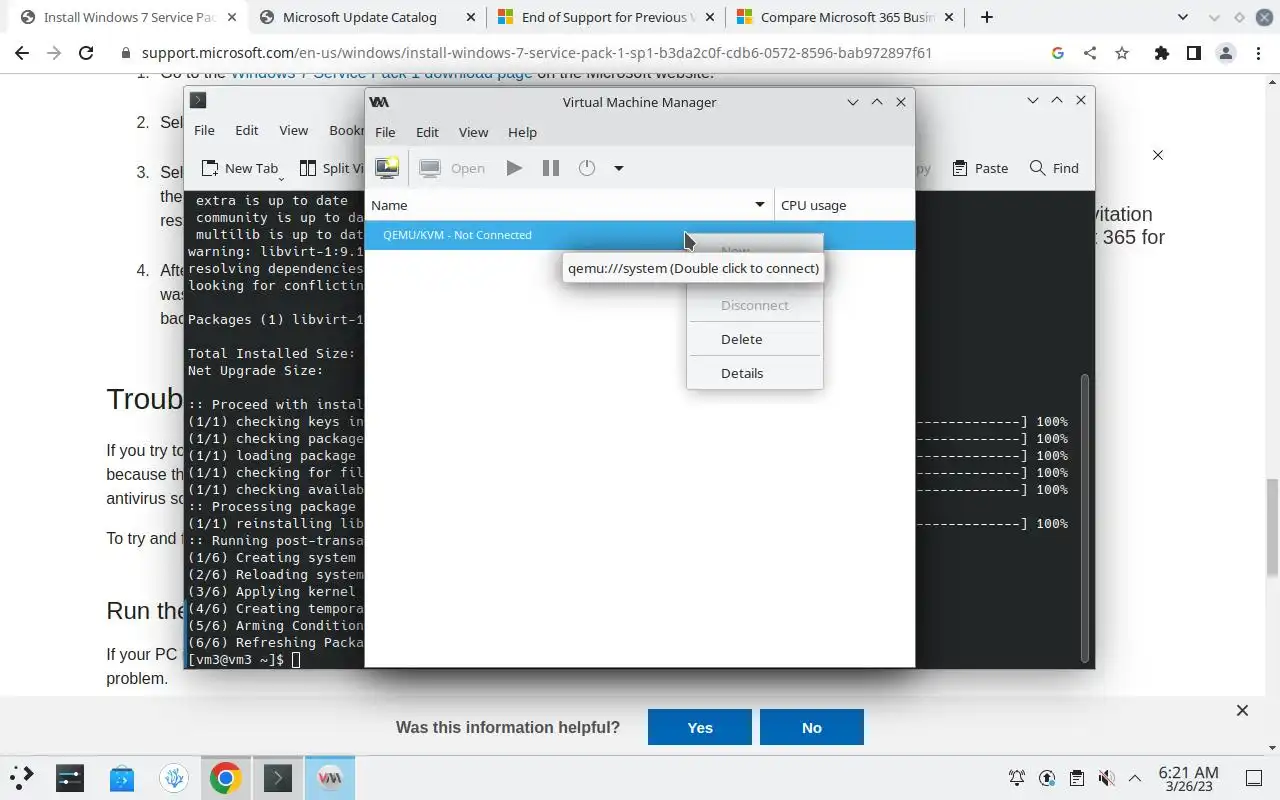Open View menu in Virtual Machine Manager
The height and width of the screenshot is (800, 1280).
(473, 132)
